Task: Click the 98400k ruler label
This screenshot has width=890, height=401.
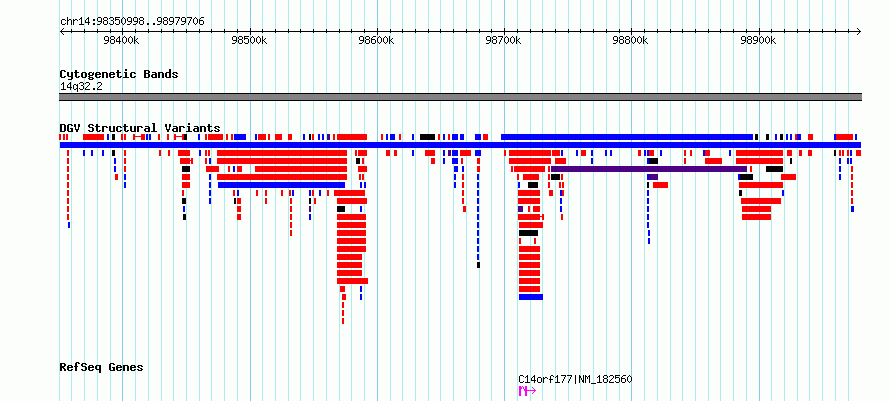Action: point(123,41)
